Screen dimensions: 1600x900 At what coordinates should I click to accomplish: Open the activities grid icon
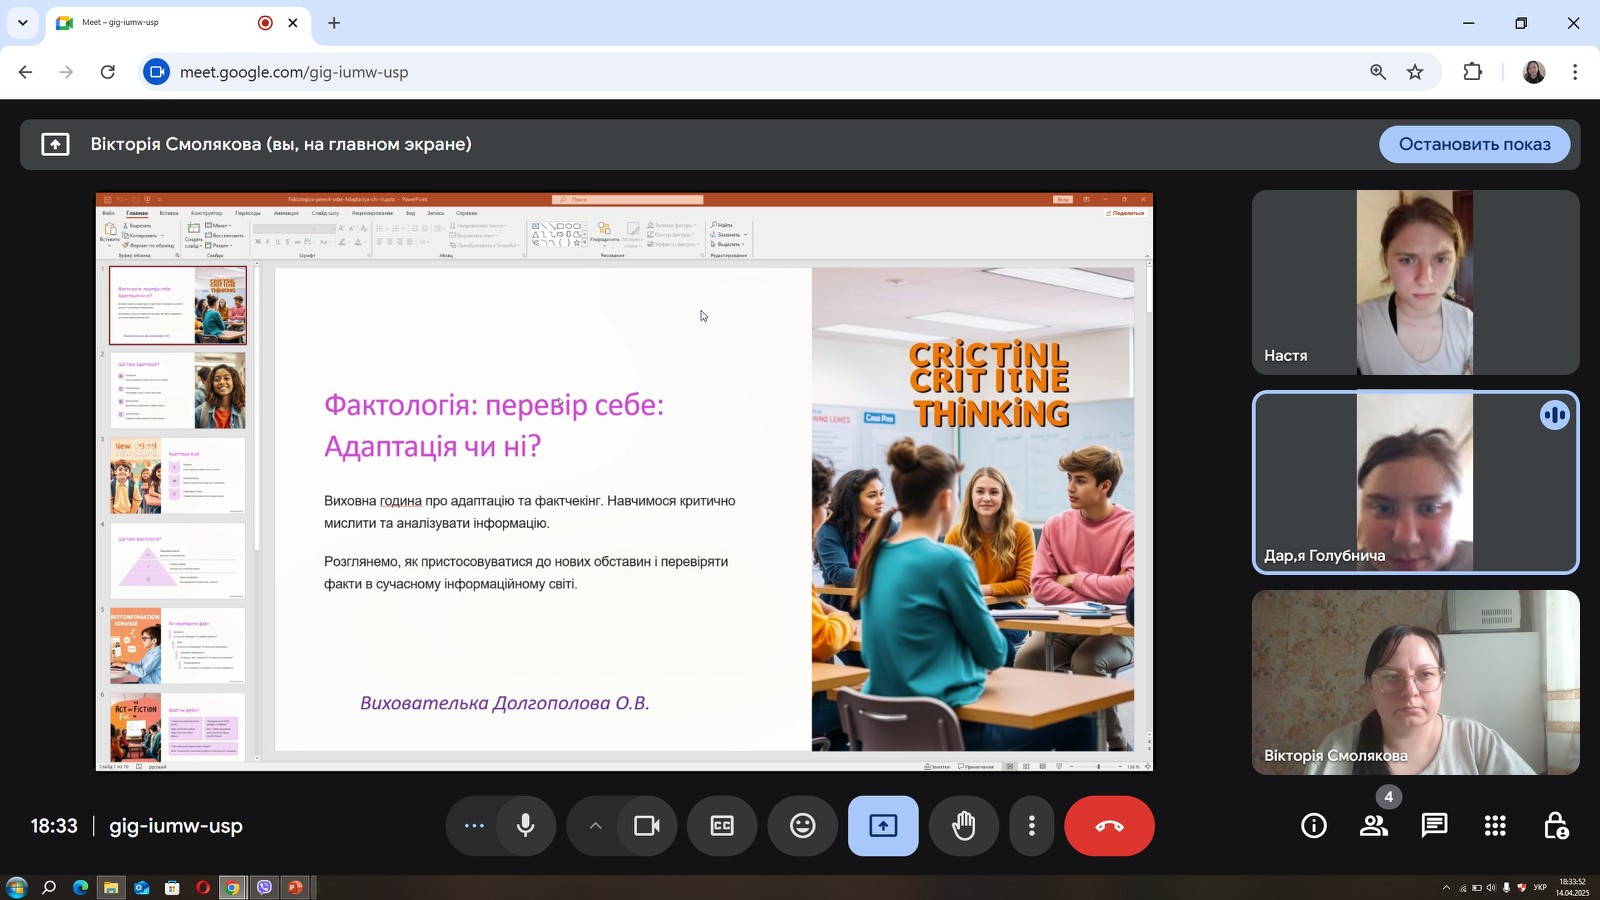pos(1495,826)
